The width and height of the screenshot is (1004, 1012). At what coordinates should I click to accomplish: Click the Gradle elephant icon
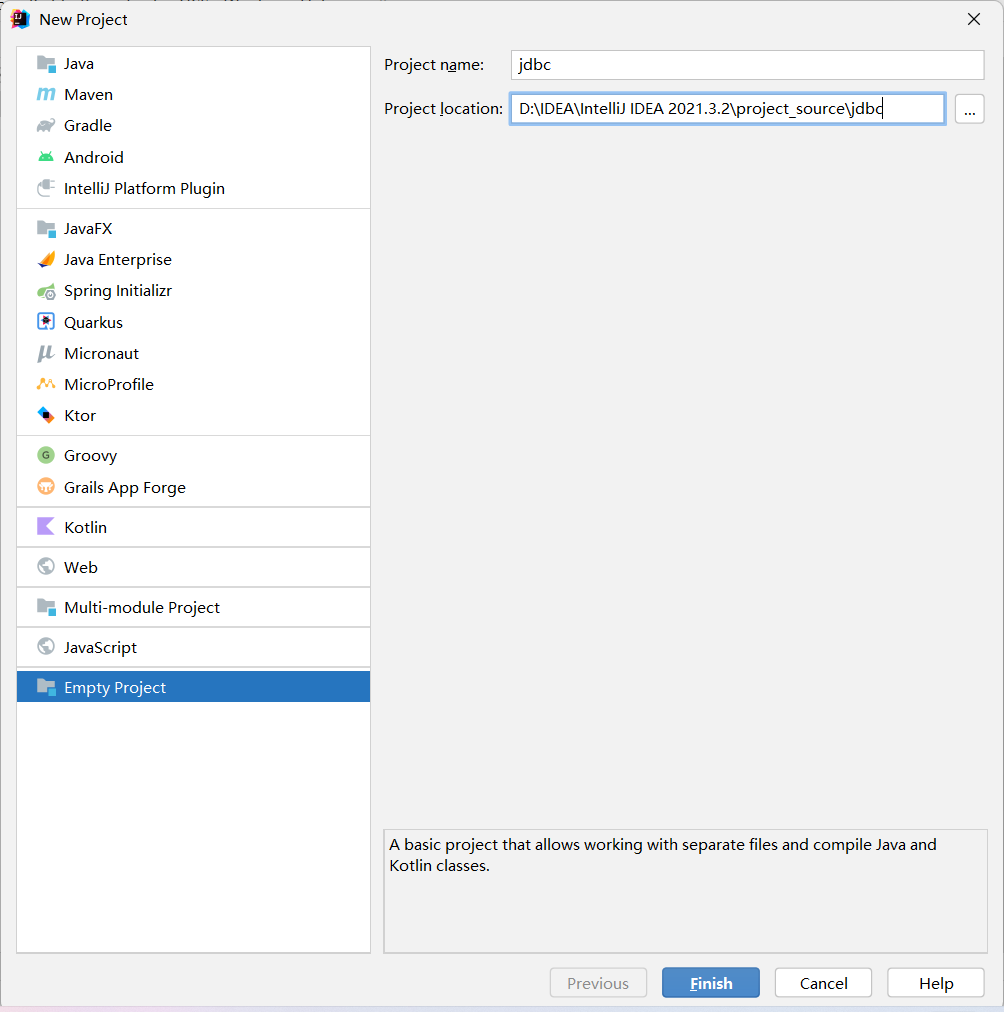tap(46, 126)
